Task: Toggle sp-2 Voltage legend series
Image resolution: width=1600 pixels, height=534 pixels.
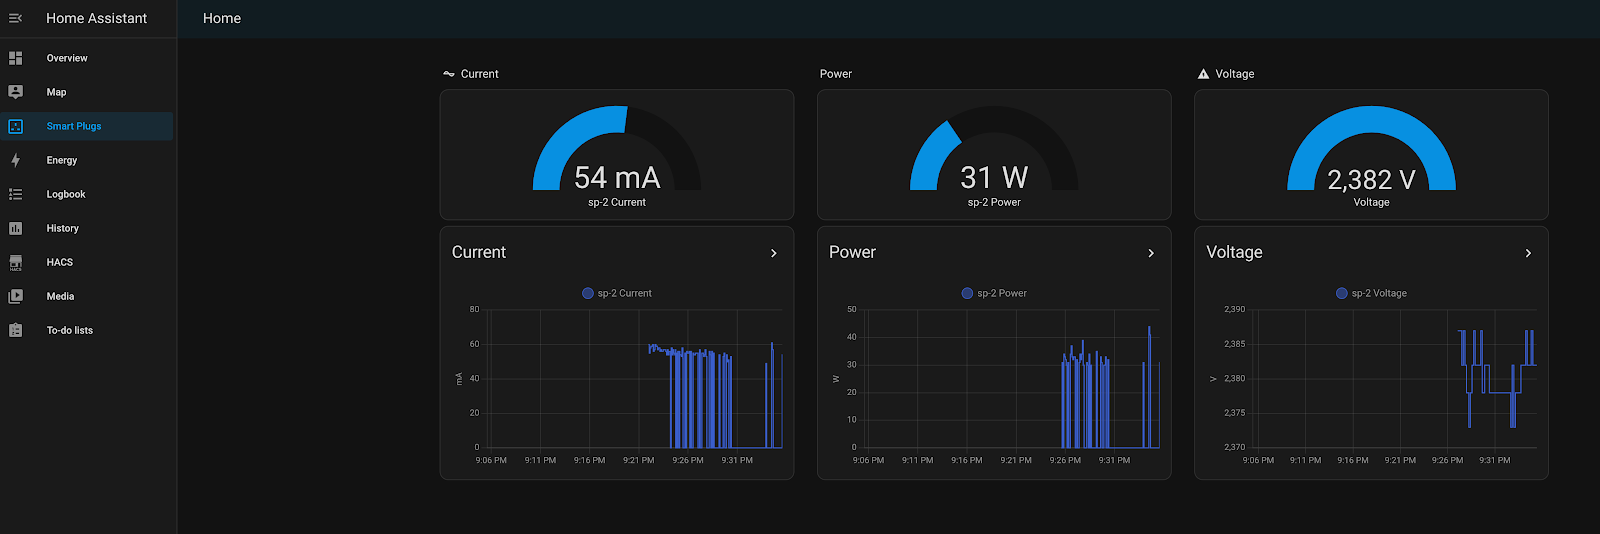Action: point(1371,293)
